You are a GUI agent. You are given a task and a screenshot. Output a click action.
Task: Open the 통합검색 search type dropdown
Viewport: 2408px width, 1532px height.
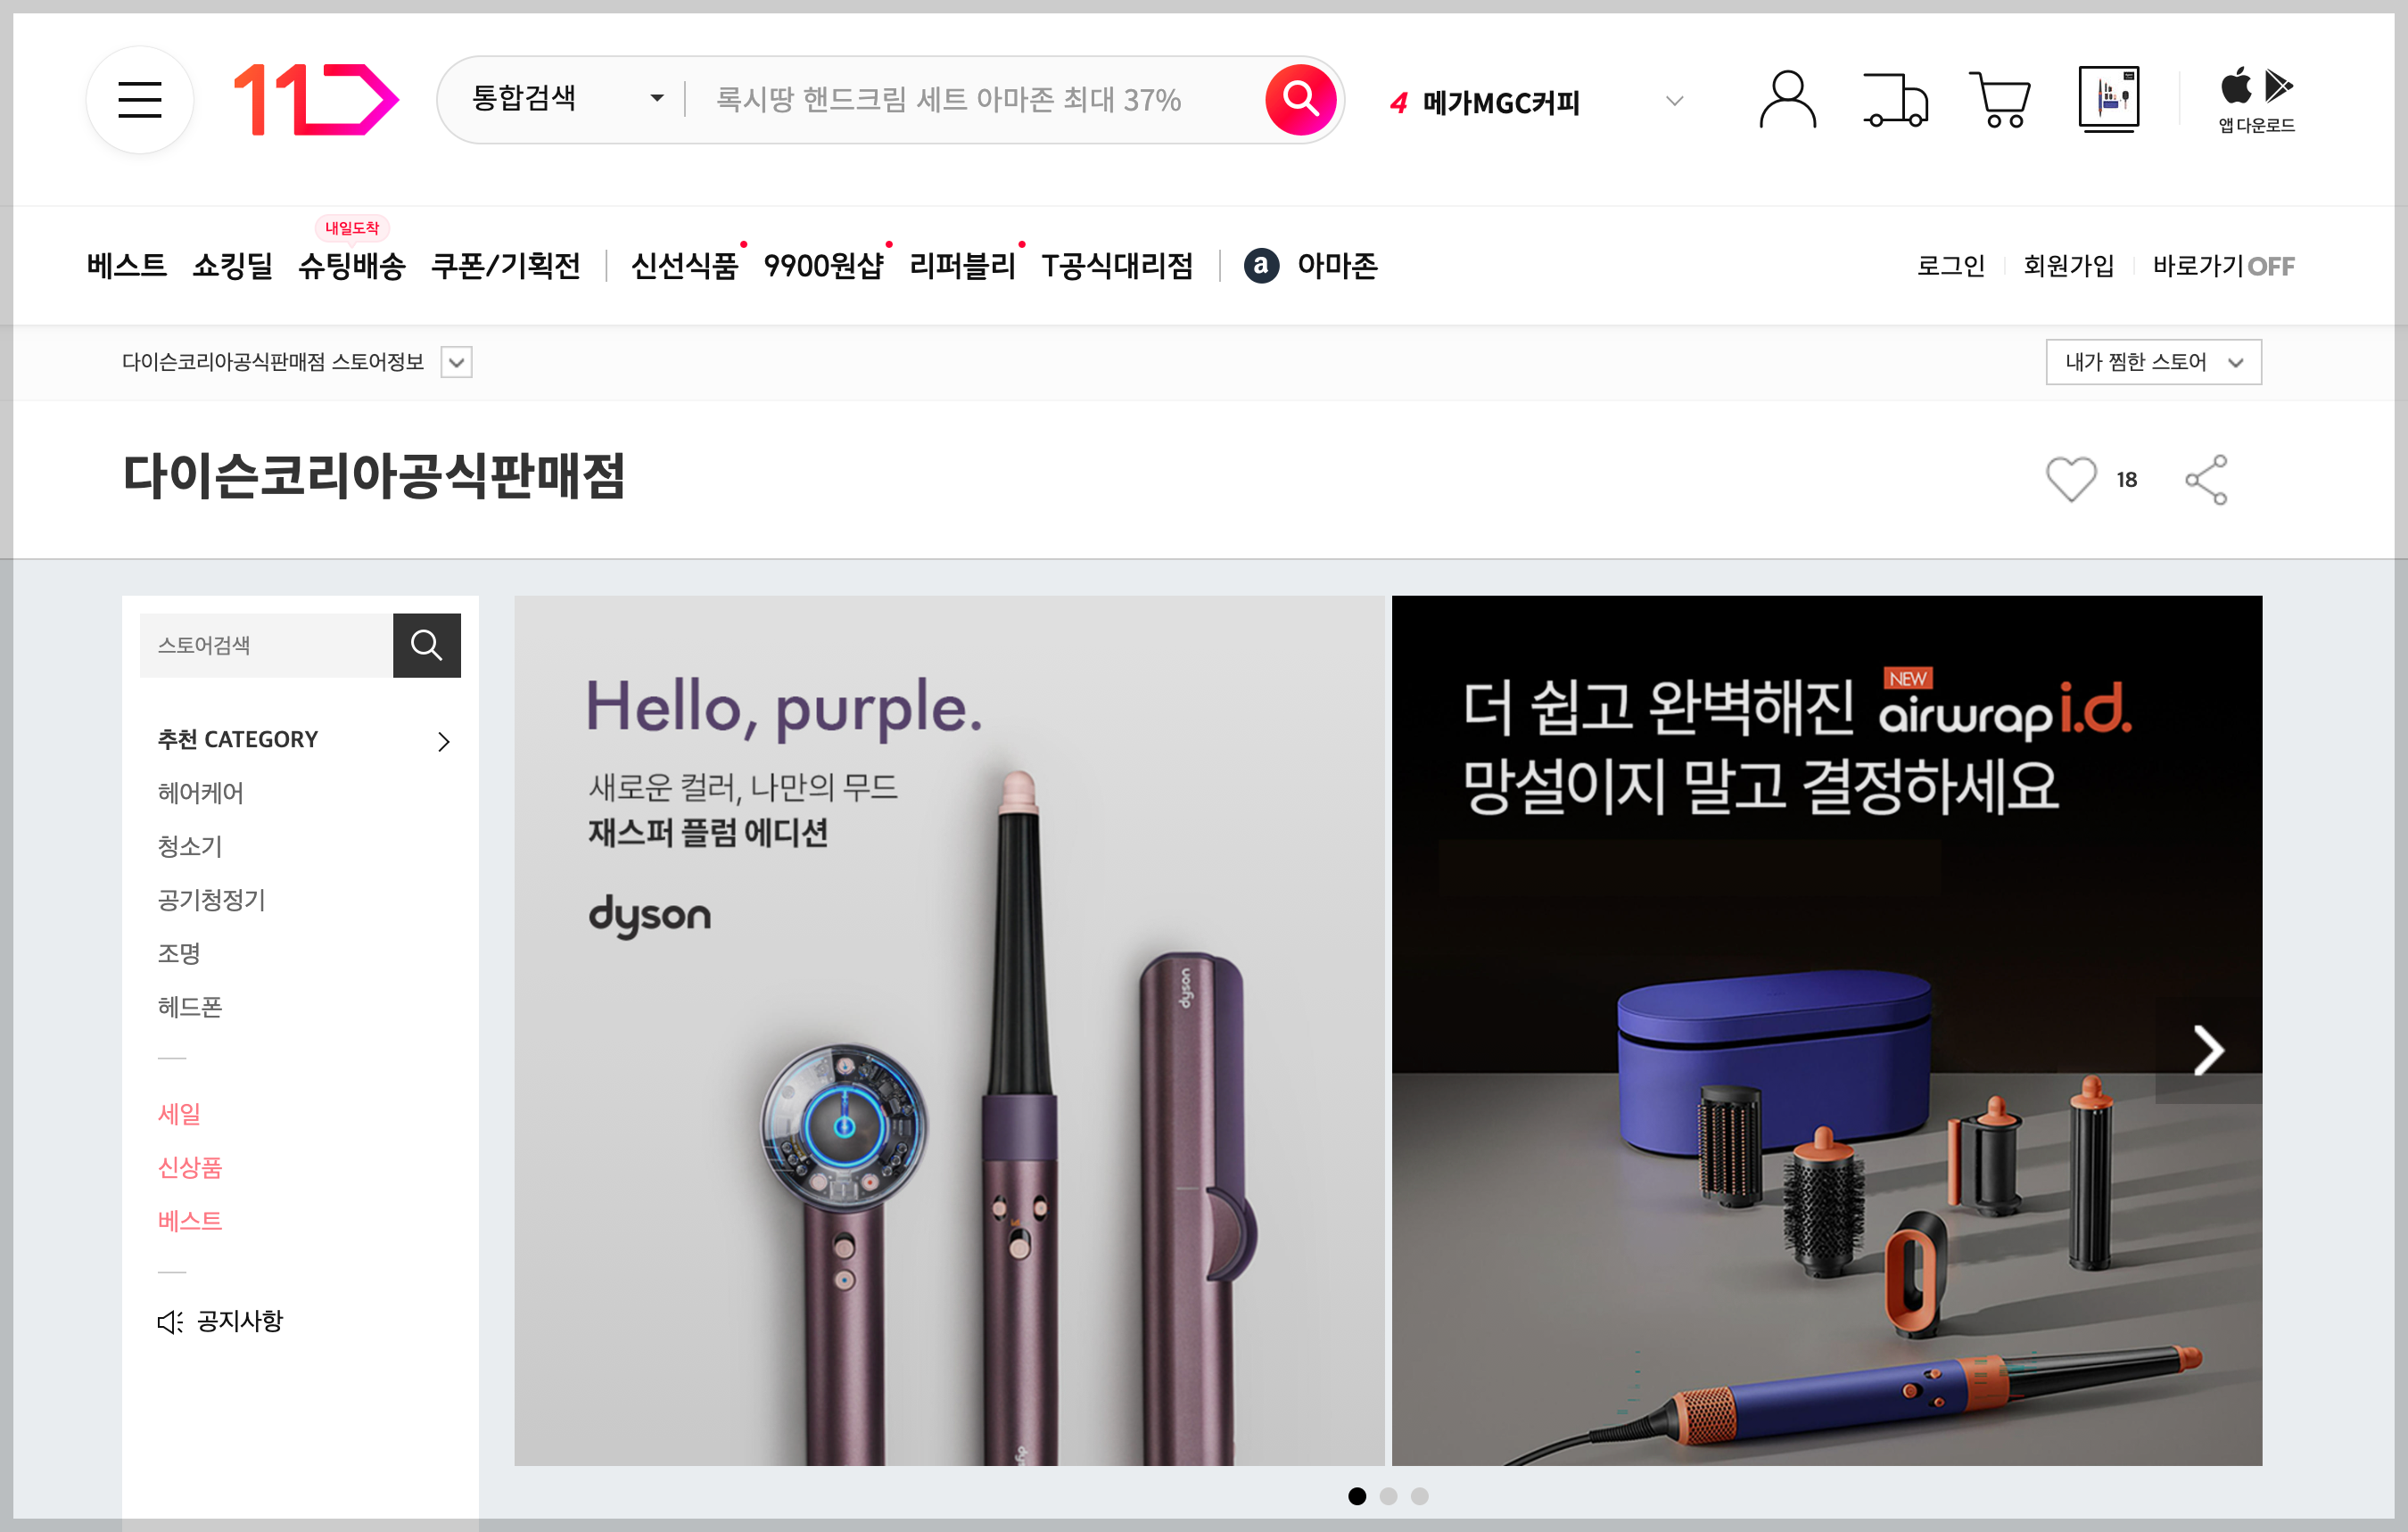[567, 99]
